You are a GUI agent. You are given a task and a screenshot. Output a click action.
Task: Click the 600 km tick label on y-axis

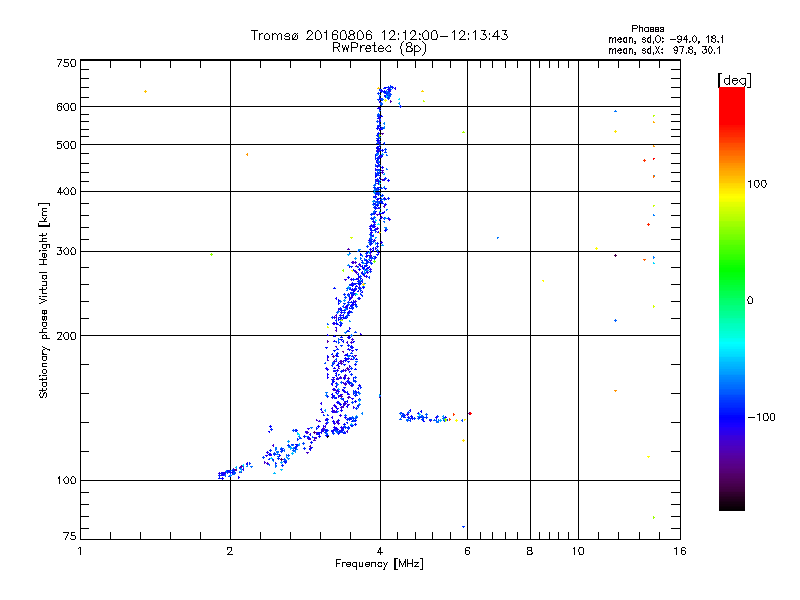point(66,107)
